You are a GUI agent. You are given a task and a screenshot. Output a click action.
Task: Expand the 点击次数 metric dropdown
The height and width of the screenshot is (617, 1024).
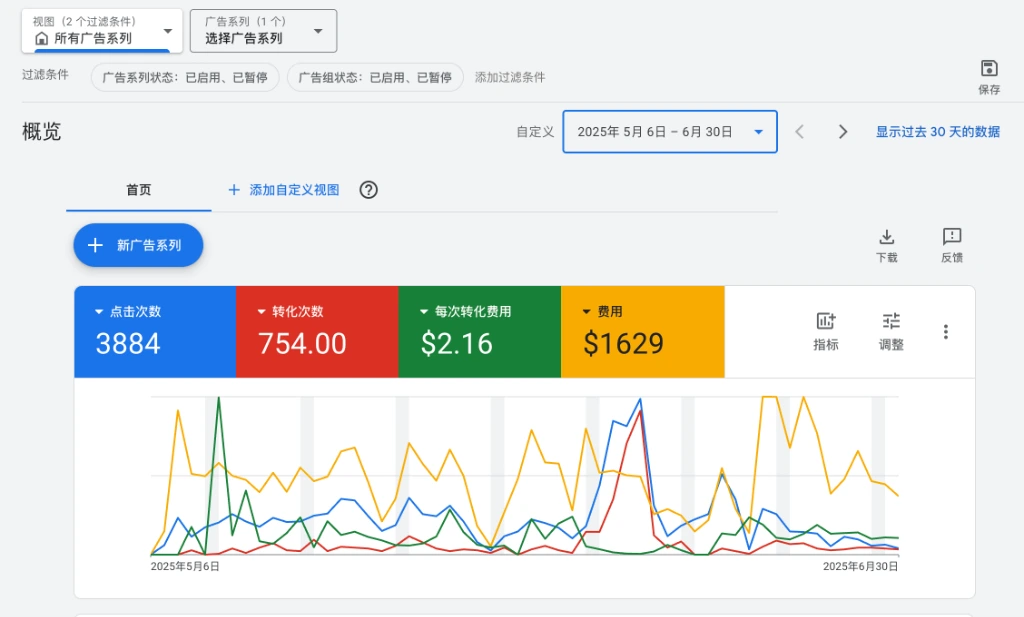point(99,311)
